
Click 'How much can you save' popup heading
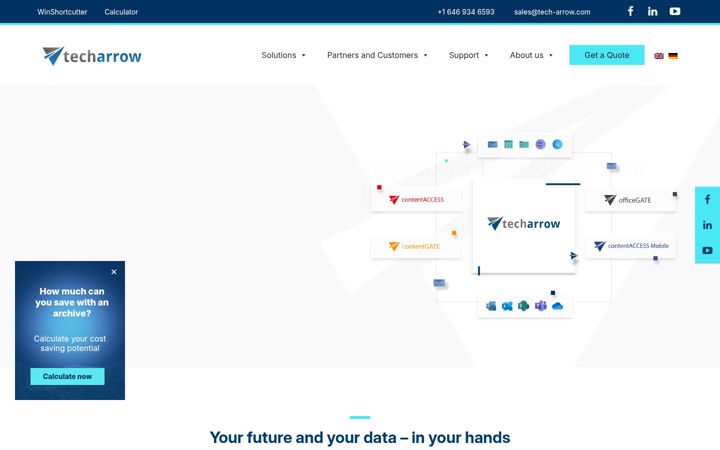pos(72,302)
